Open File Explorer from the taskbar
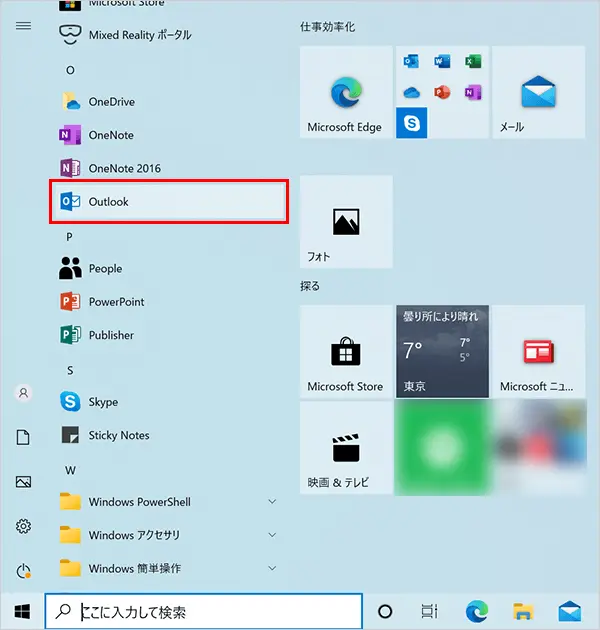 tap(523, 612)
